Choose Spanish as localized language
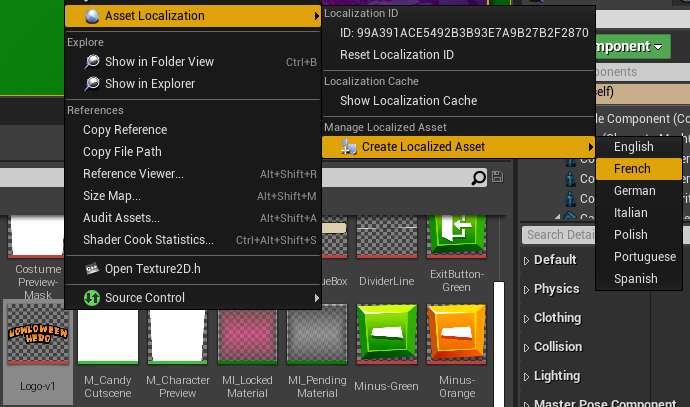690x407 pixels. (639, 279)
